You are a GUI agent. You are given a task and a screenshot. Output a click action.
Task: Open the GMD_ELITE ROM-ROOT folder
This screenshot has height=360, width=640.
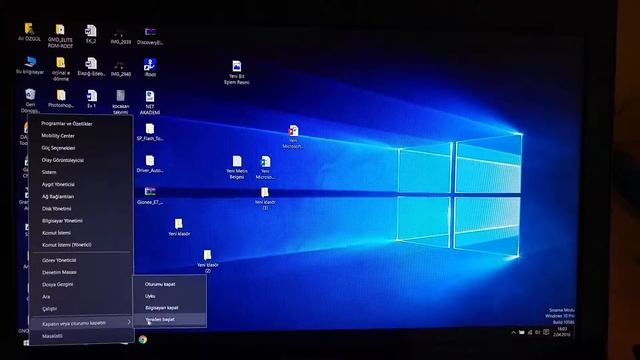pos(60,36)
